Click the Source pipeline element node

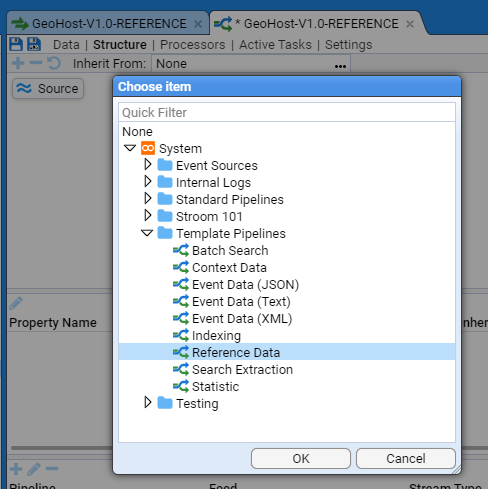pyautogui.click(x=48, y=88)
